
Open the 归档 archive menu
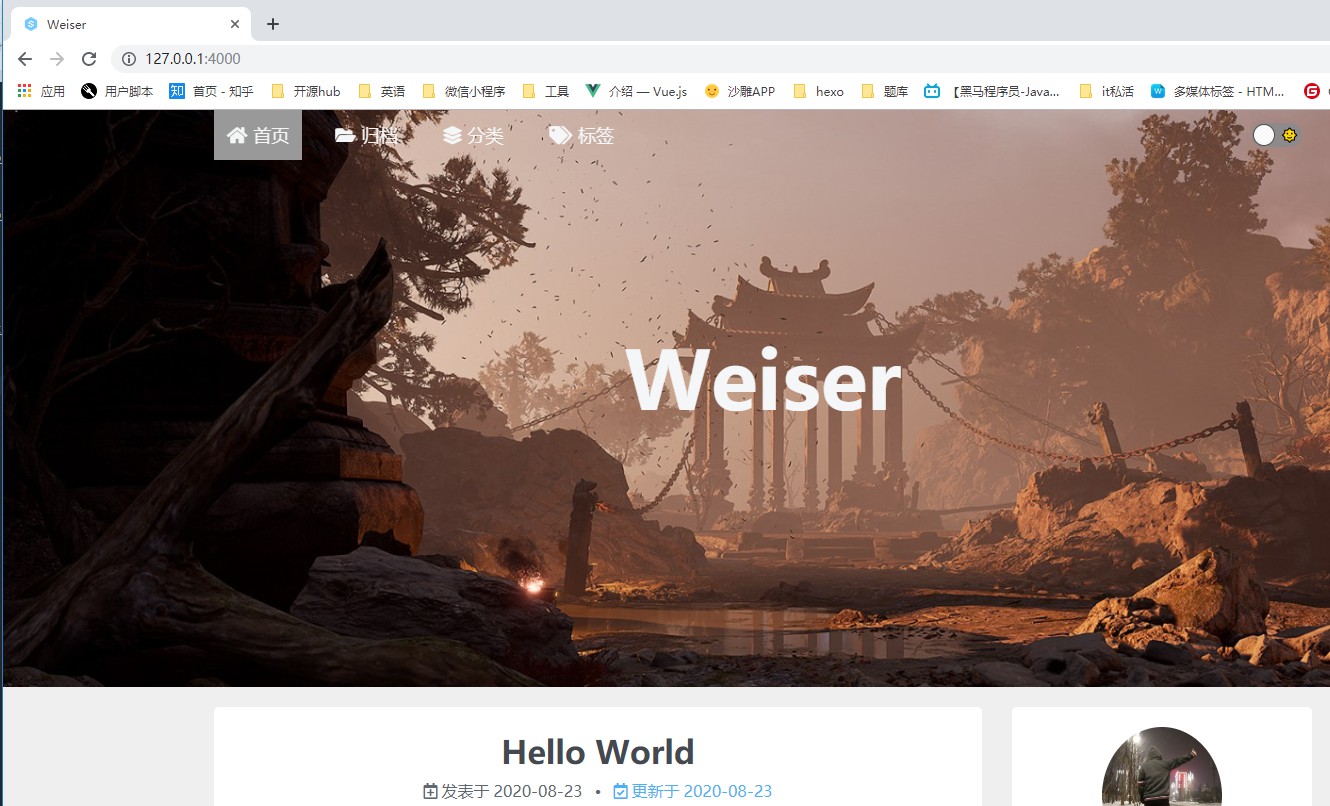click(x=367, y=135)
